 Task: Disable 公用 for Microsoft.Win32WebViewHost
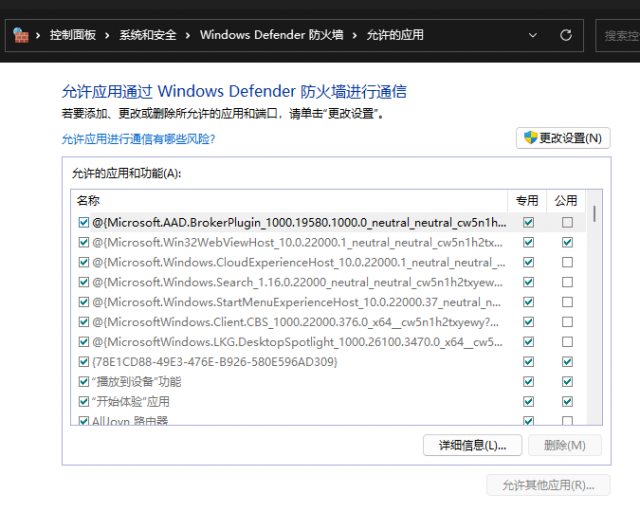(x=567, y=242)
